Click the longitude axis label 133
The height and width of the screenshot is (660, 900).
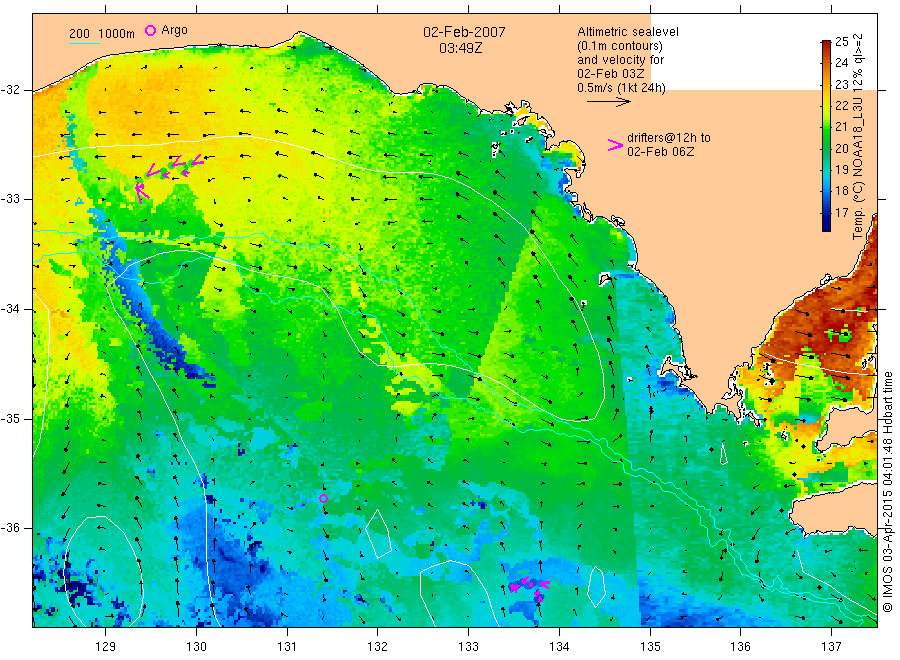point(468,646)
